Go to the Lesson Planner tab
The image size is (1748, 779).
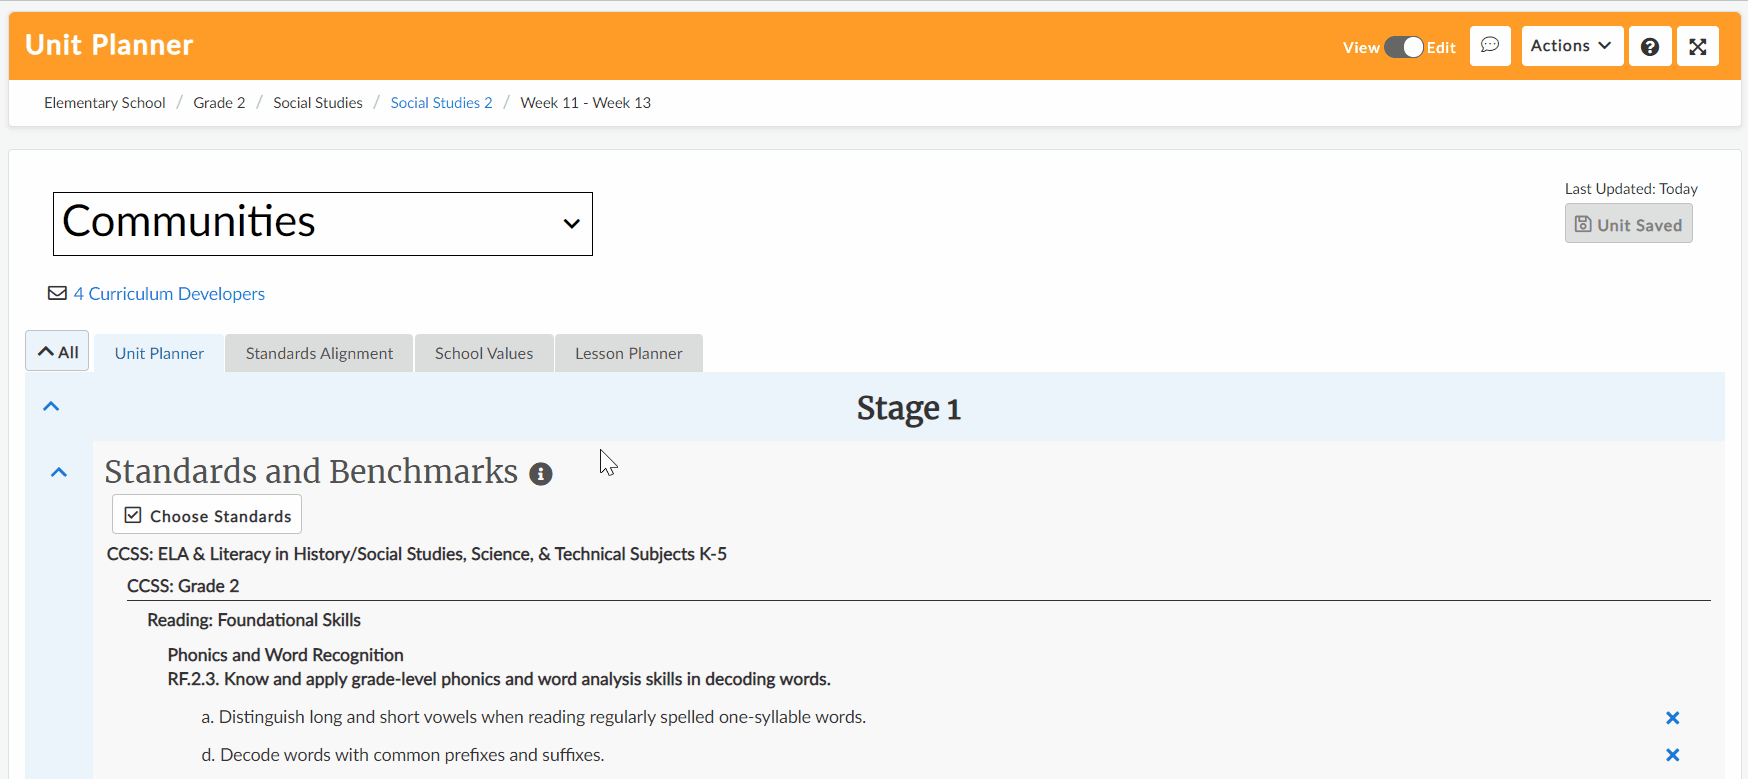pos(629,353)
